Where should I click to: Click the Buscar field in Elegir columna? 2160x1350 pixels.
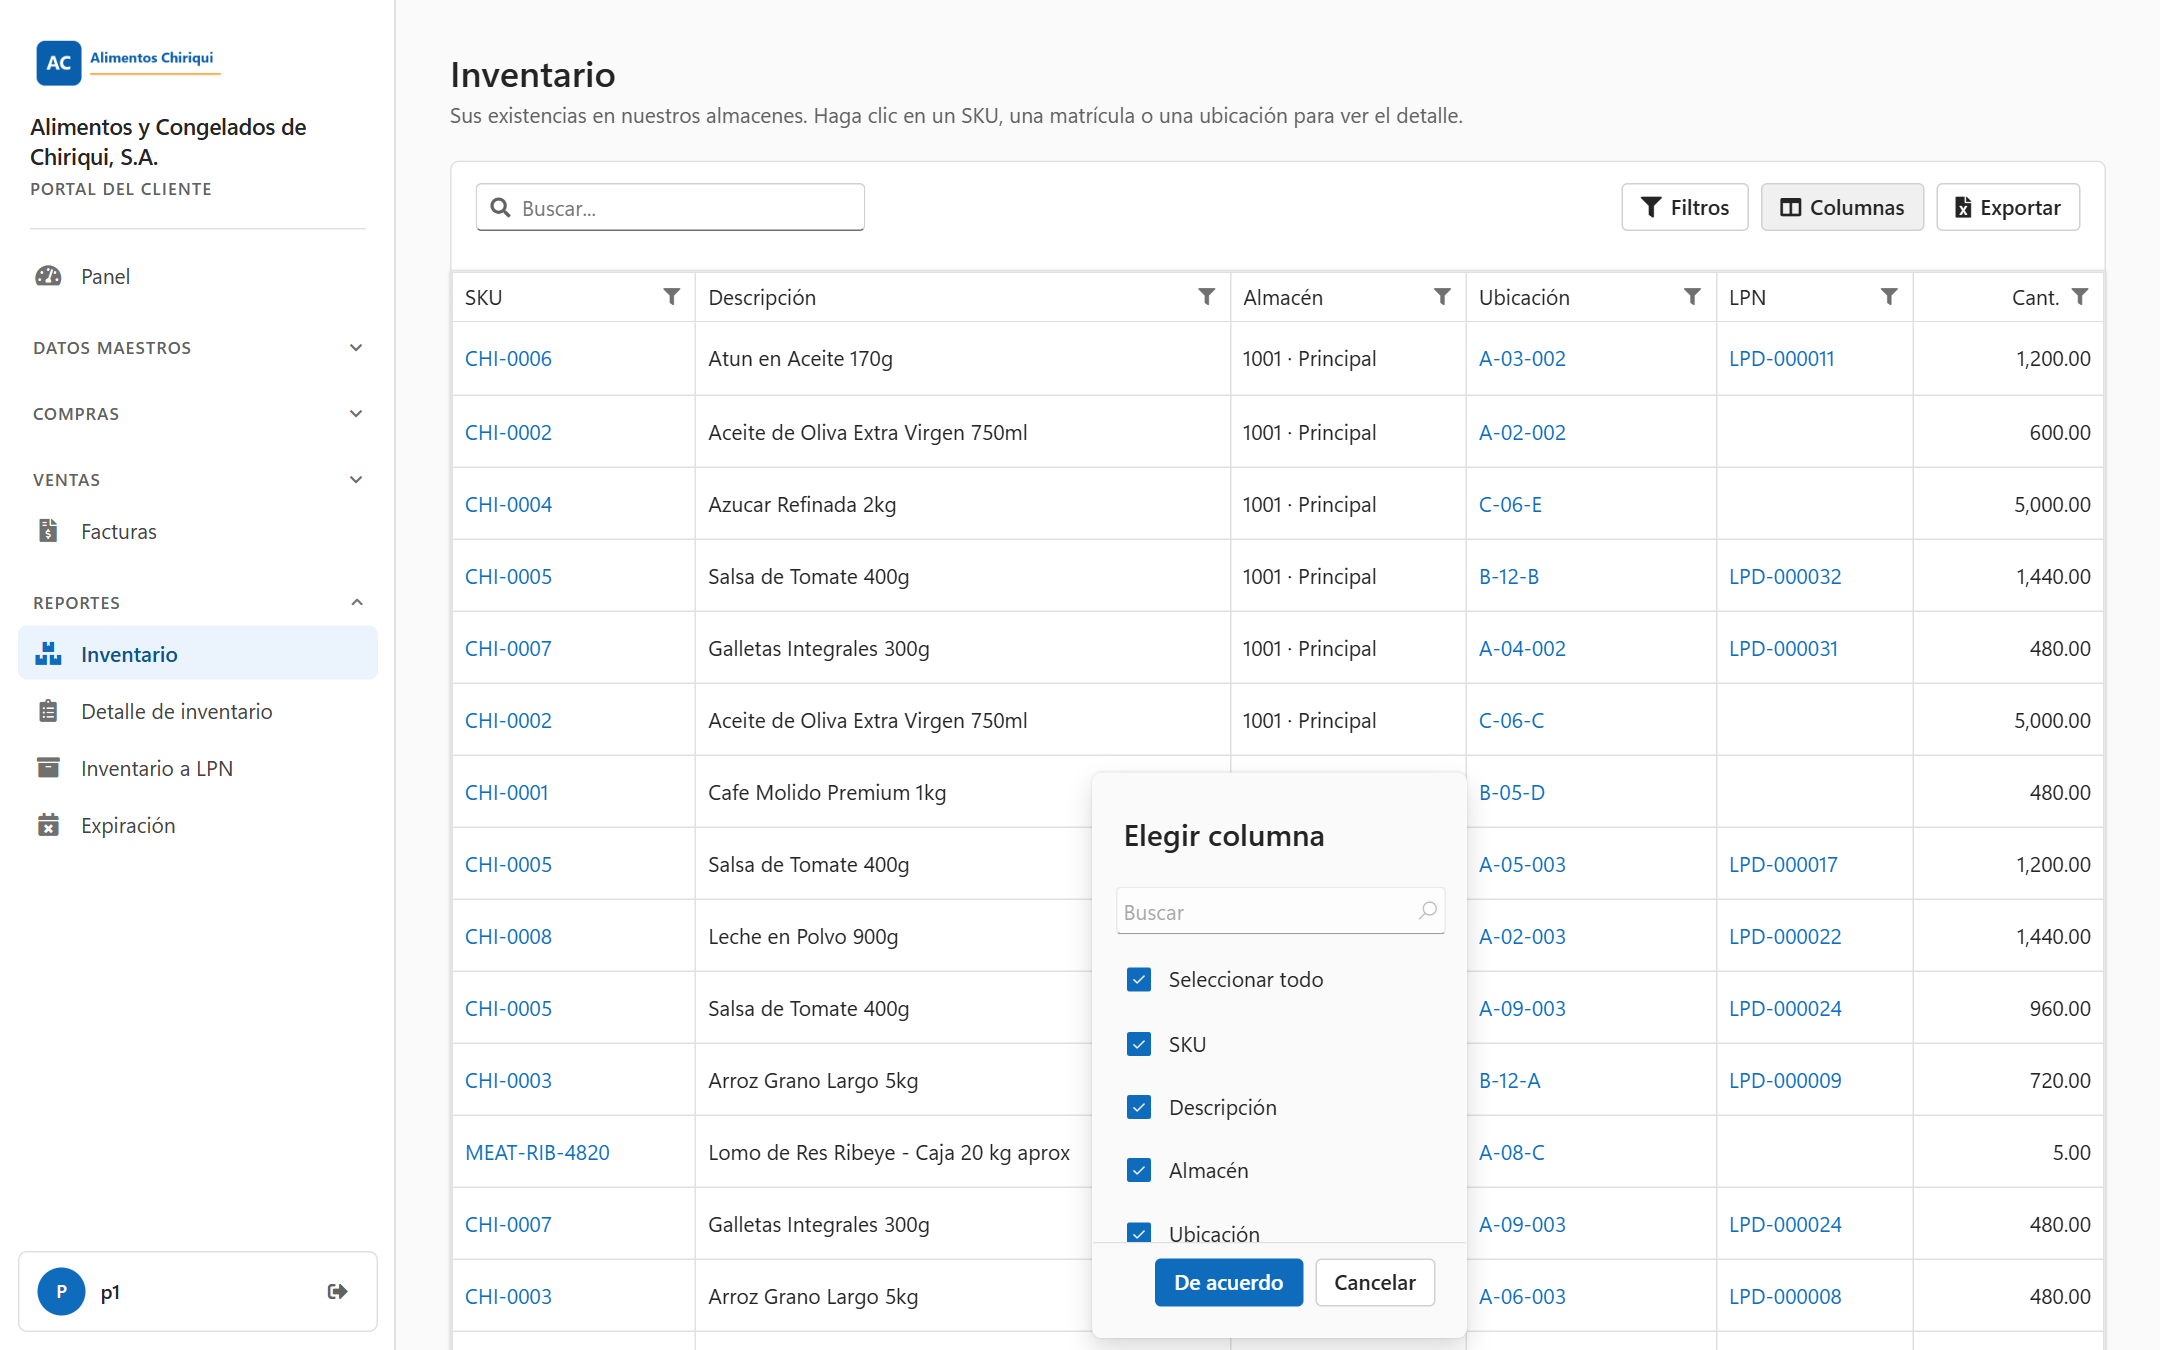coord(1280,911)
